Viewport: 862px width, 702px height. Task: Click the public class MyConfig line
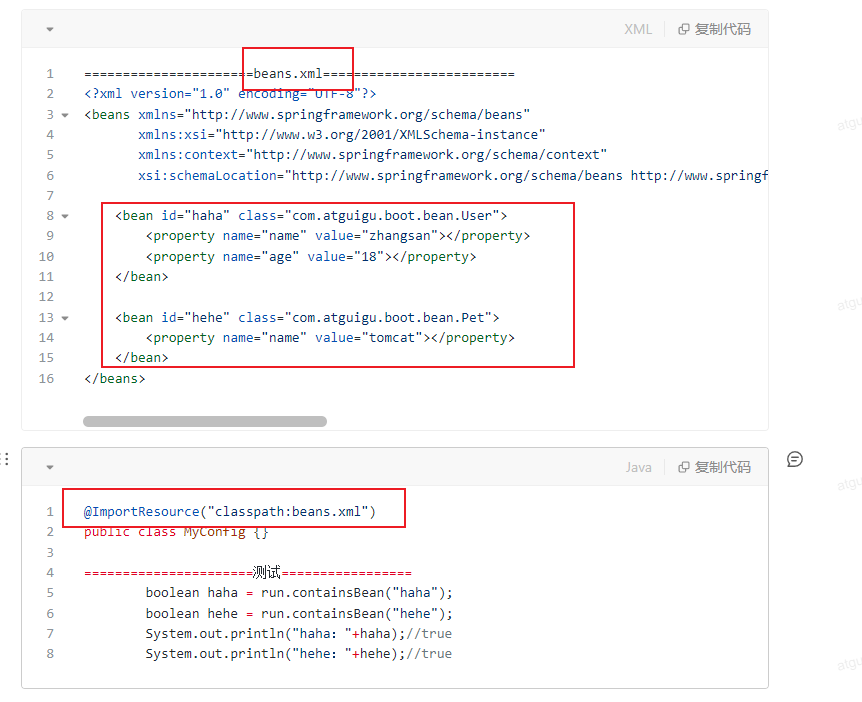[176, 532]
